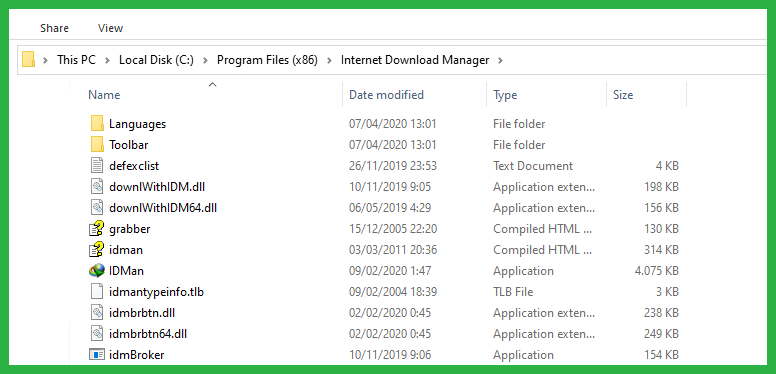Select the Toolbar folder icon
This screenshot has height=374, width=776.
click(97, 144)
